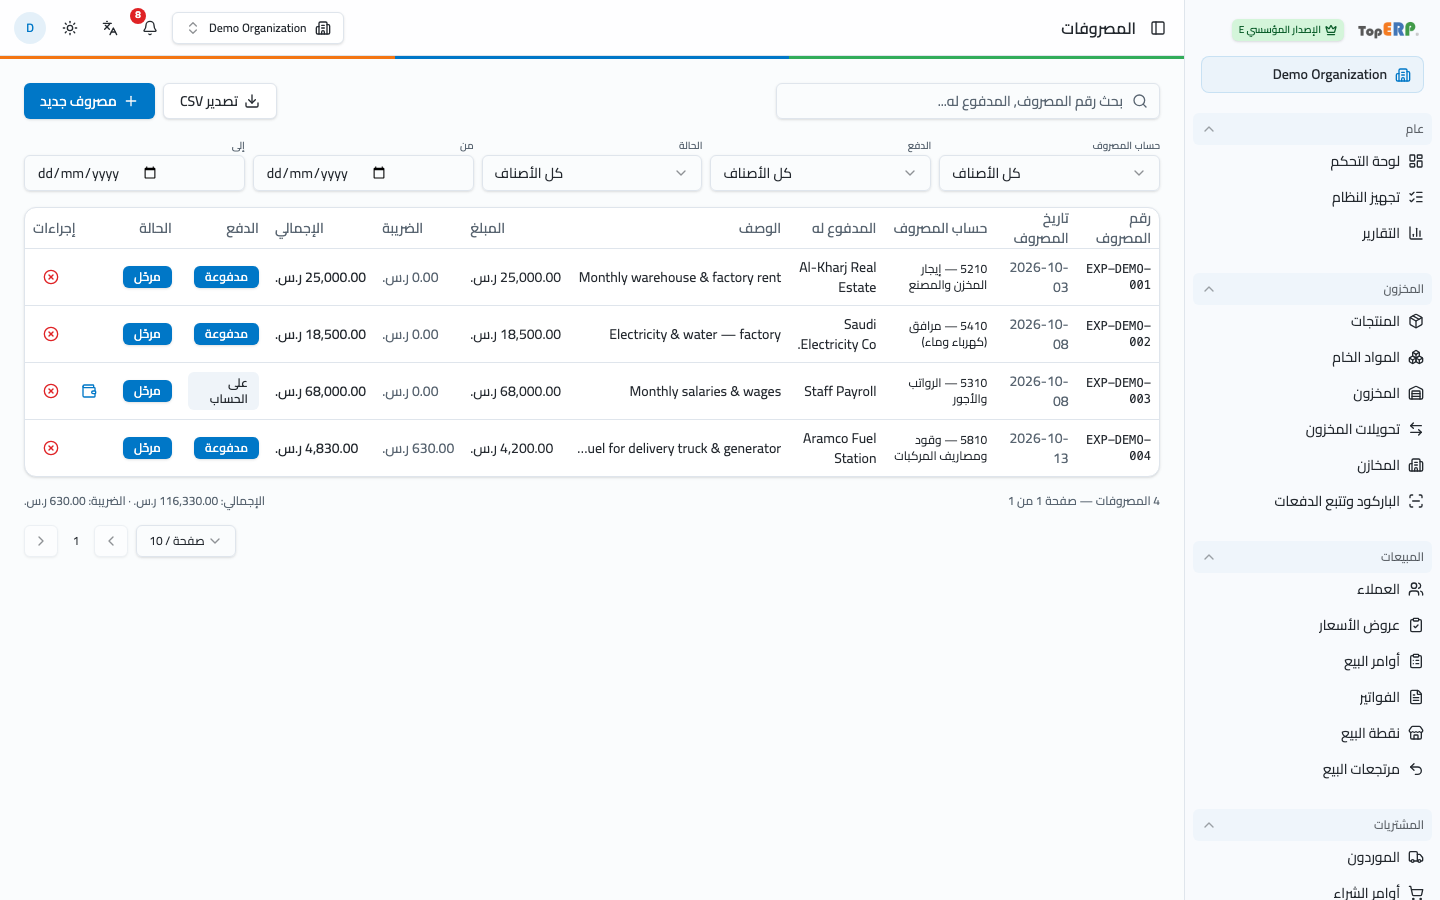
Task: Cancel expense EXP-DEMO-001 using its red X icon
Action: pos(51,277)
